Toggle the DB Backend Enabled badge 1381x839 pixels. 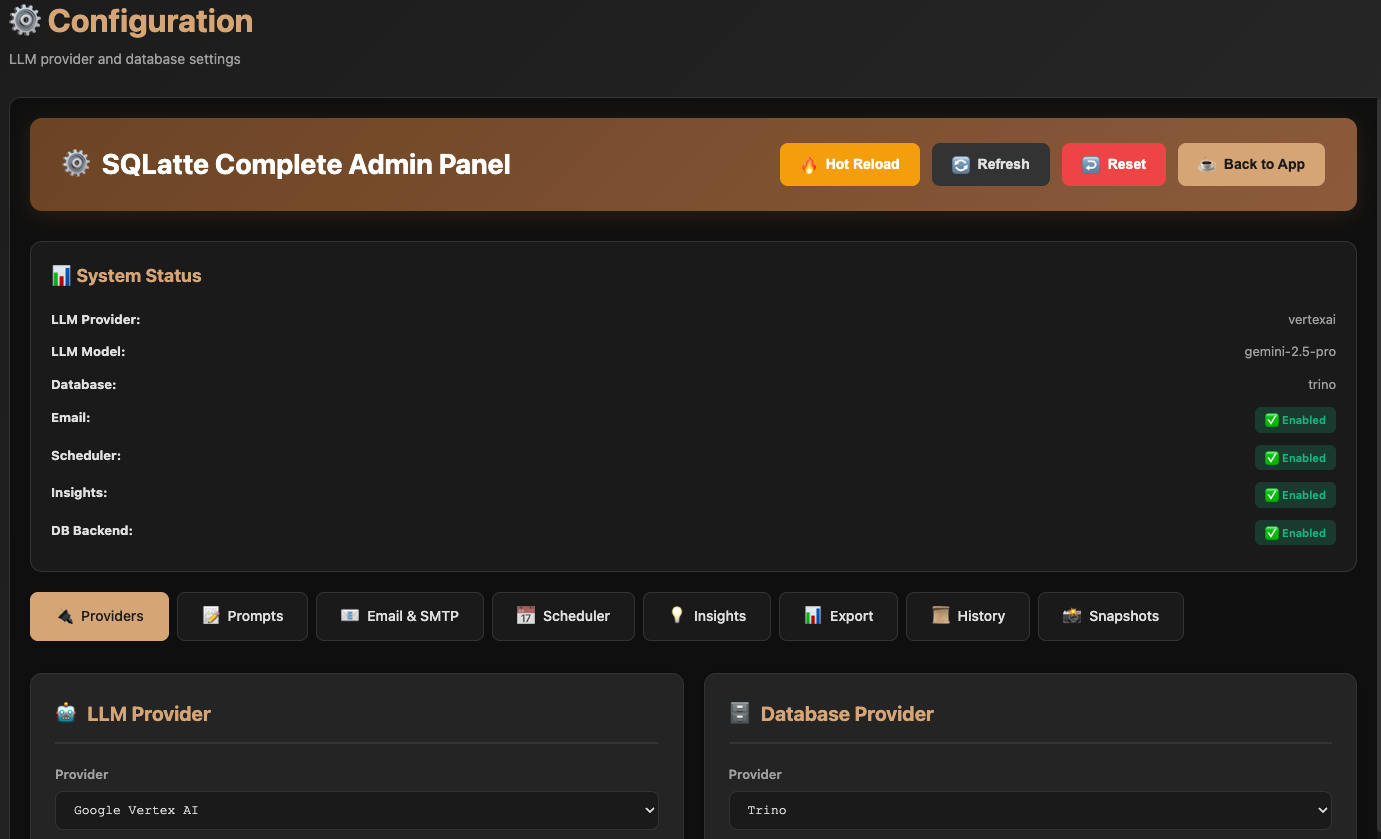click(x=1295, y=532)
